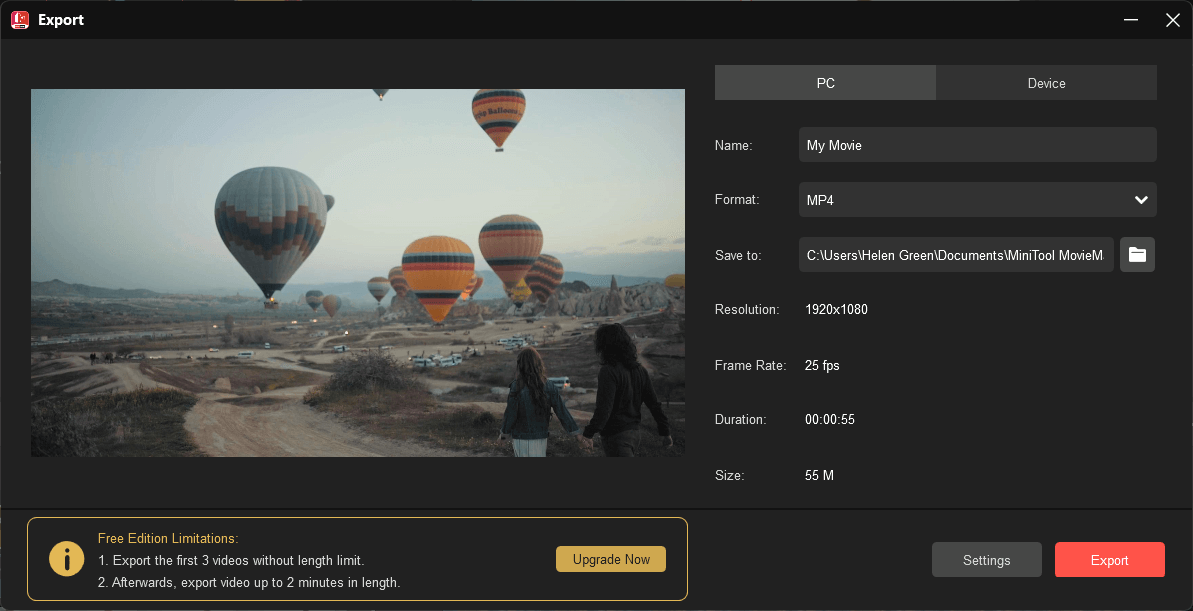Click the Size label

[730, 476]
